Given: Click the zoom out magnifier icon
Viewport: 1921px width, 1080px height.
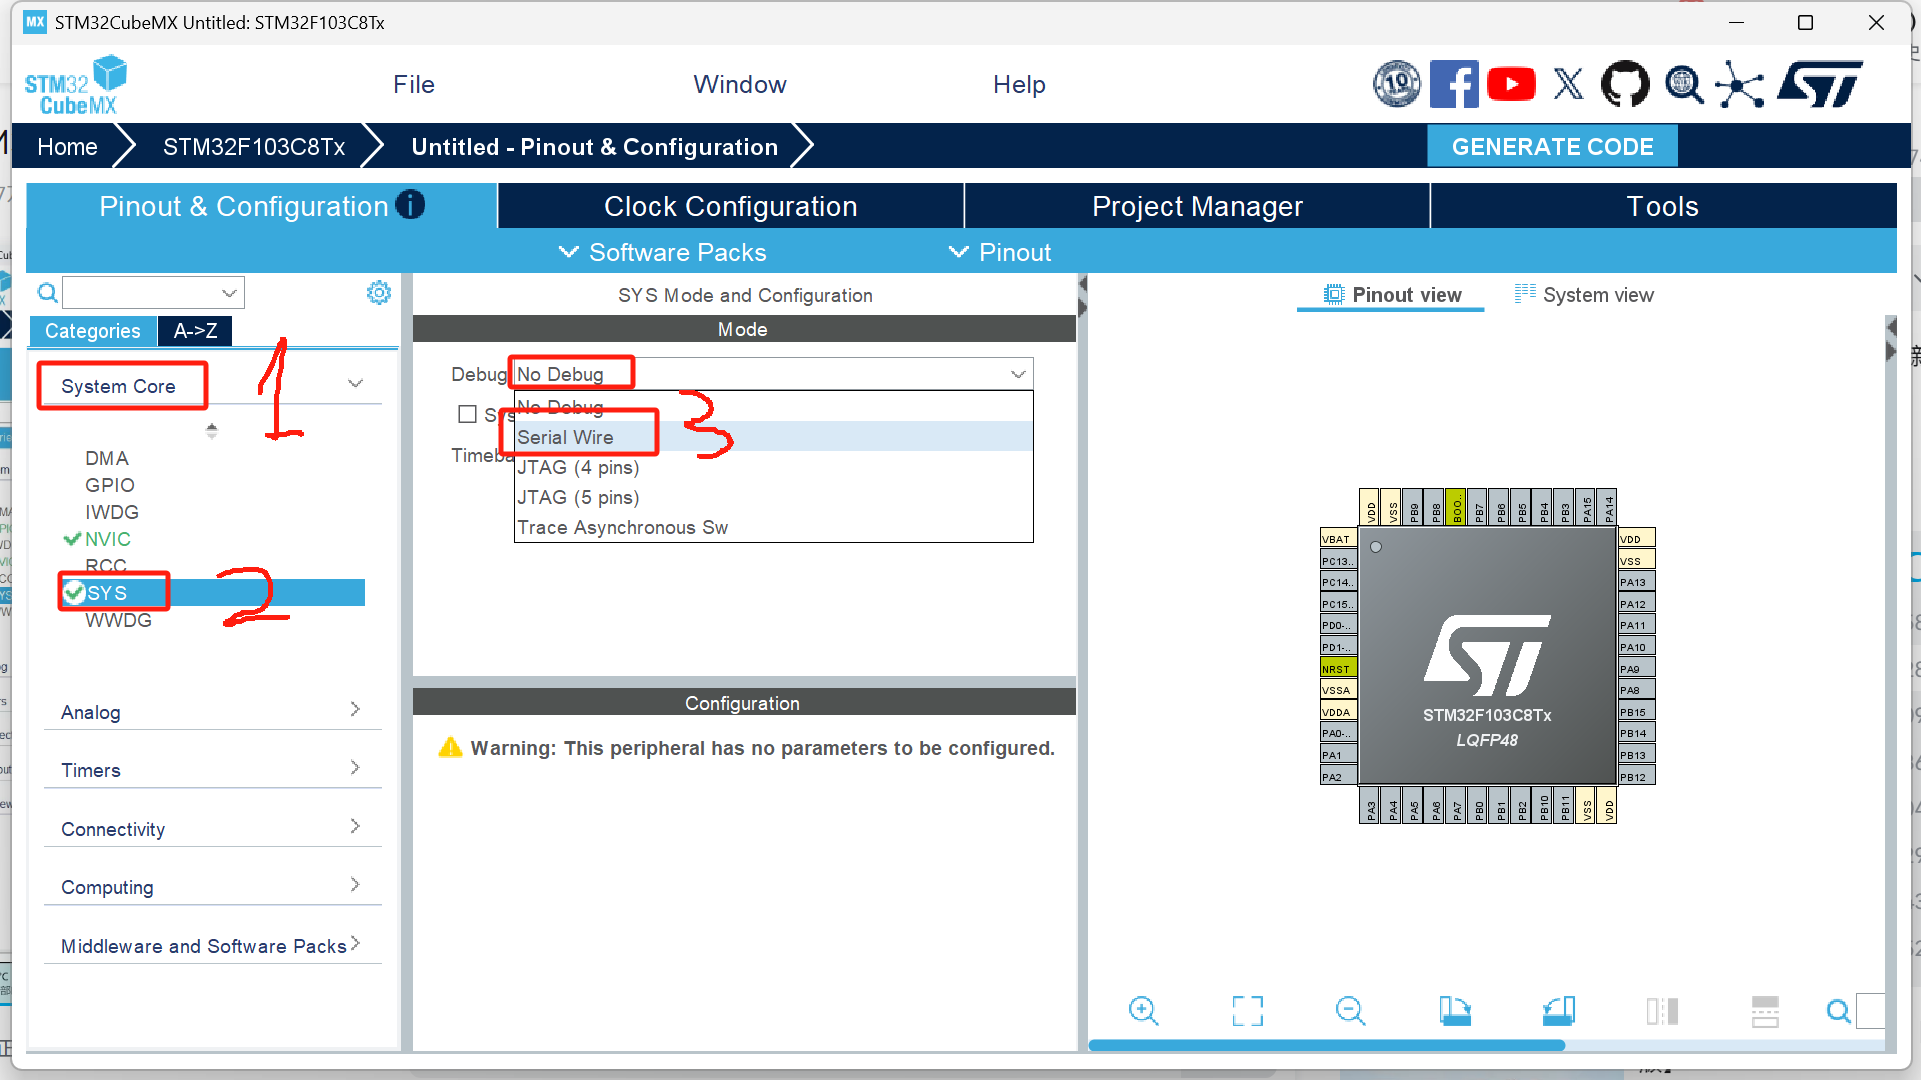Looking at the screenshot, I should pyautogui.click(x=1350, y=1011).
